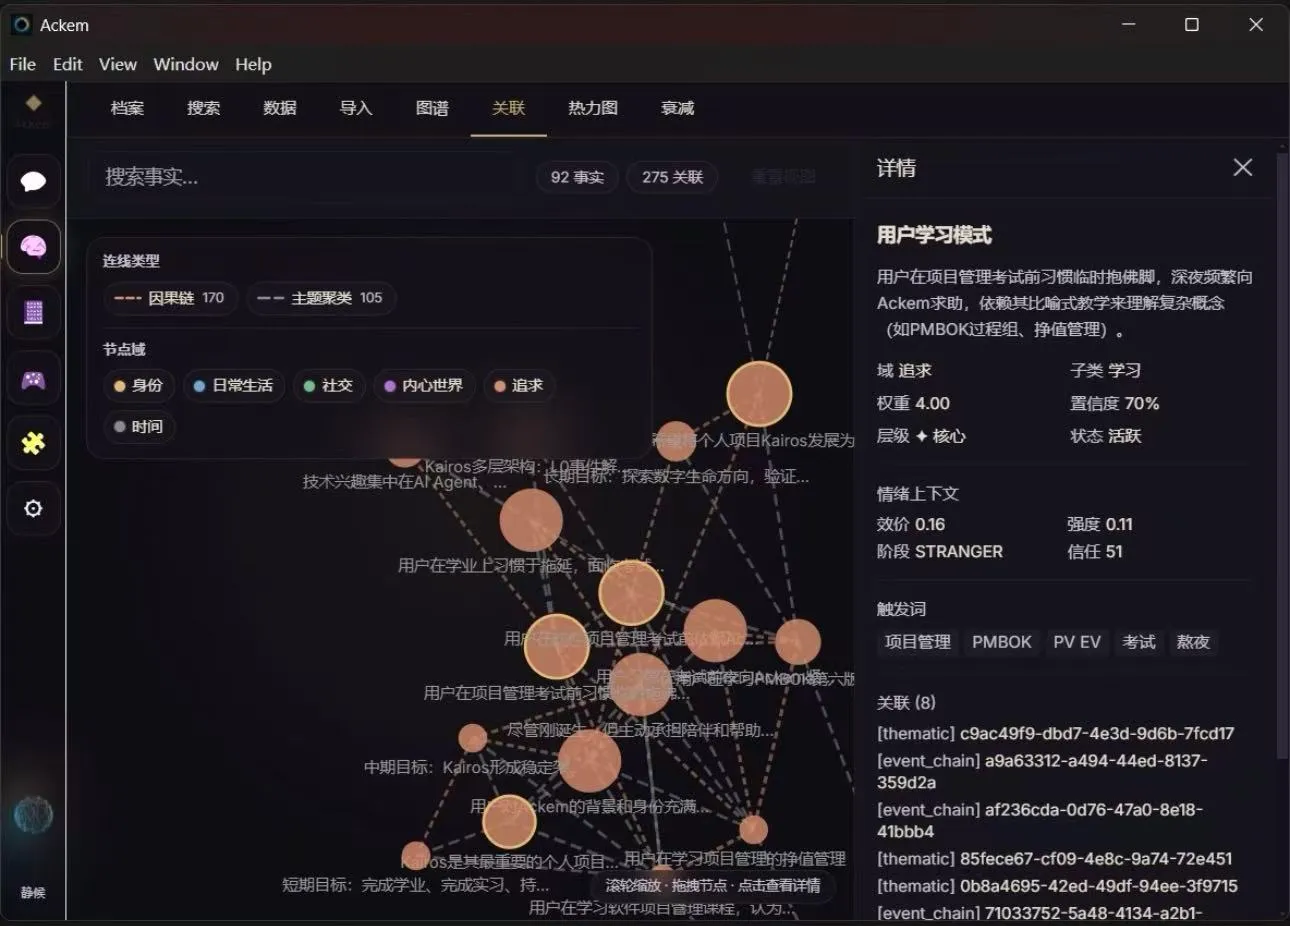Click the round avatar above 静候
This screenshot has height=926, width=1290.
coord(33,815)
